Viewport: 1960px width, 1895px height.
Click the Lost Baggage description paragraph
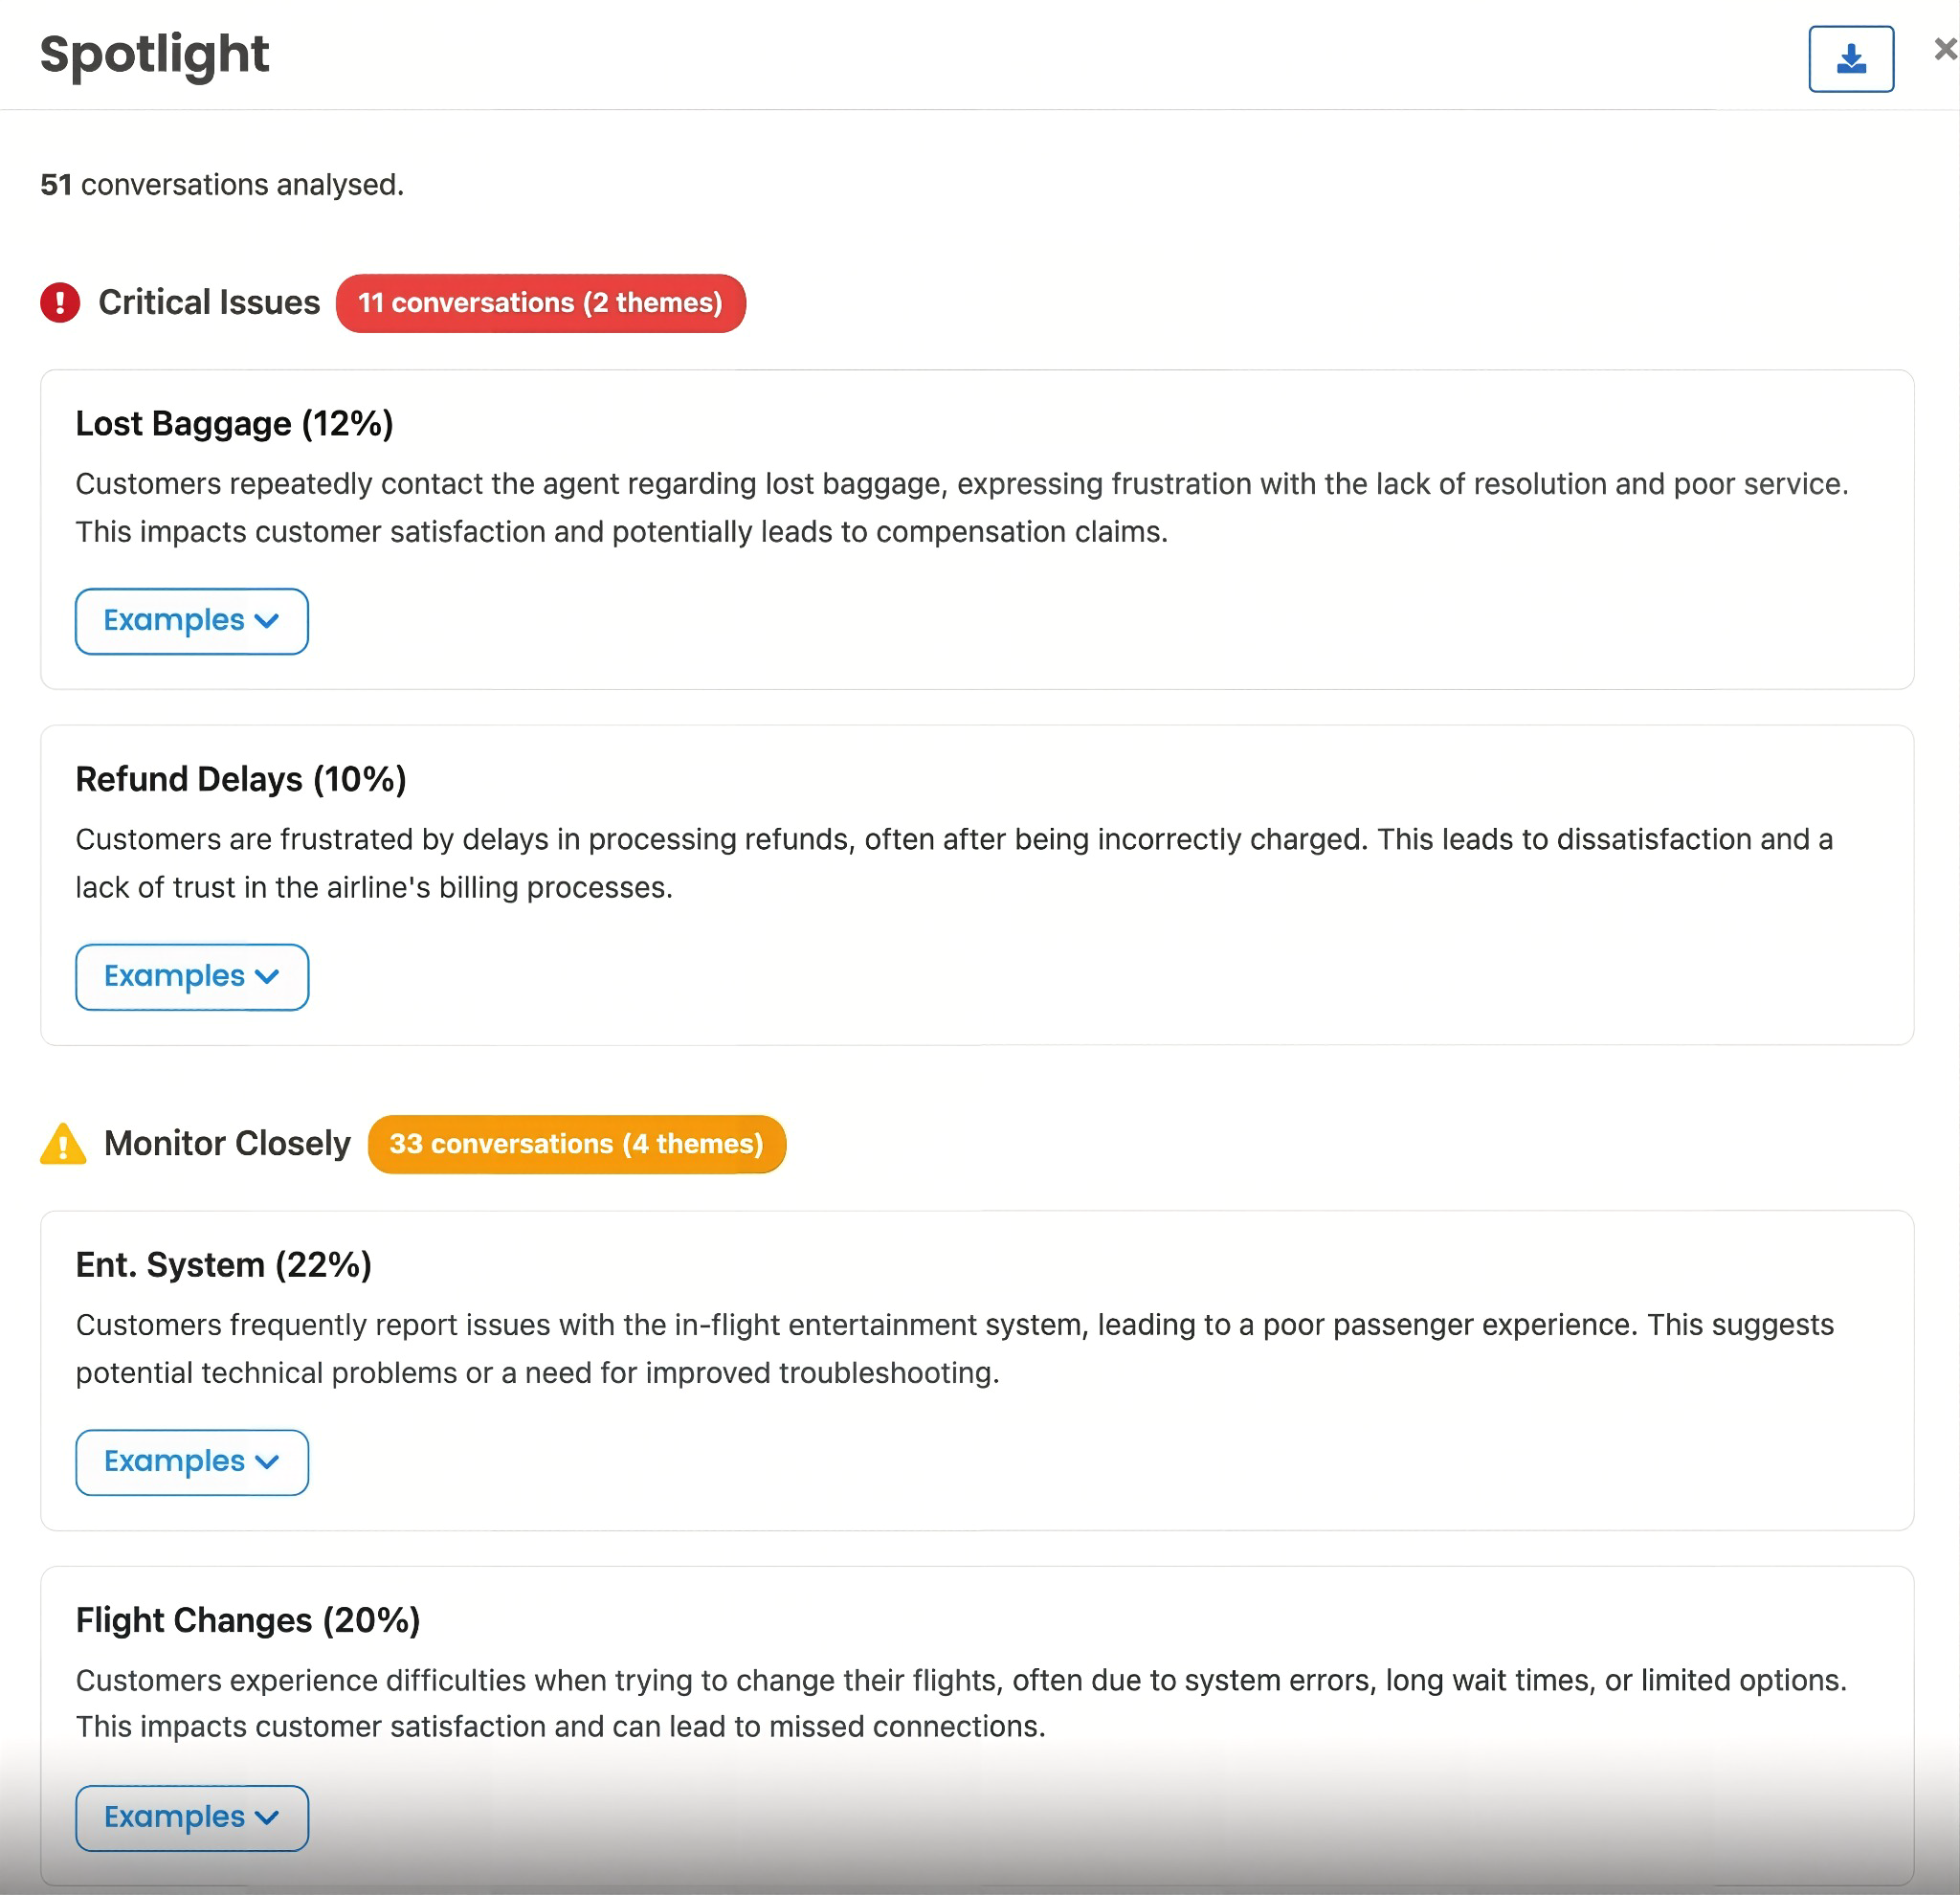click(x=962, y=508)
